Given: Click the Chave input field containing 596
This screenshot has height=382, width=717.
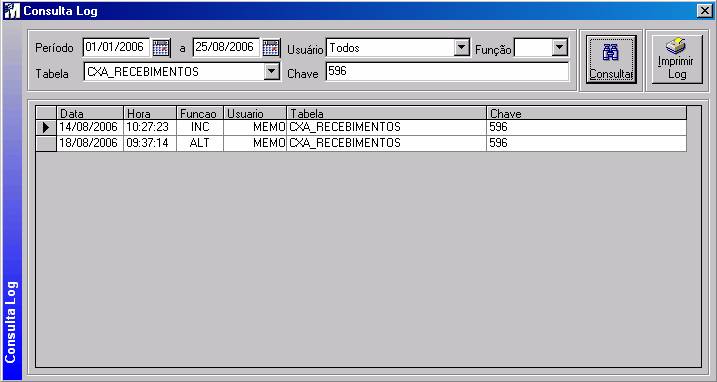Looking at the screenshot, I should click(x=447, y=71).
